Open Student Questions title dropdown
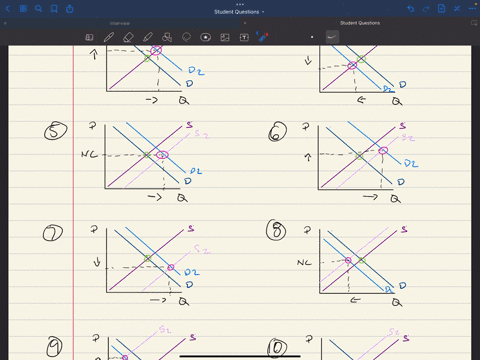This screenshot has height=360, width=480. click(239, 12)
